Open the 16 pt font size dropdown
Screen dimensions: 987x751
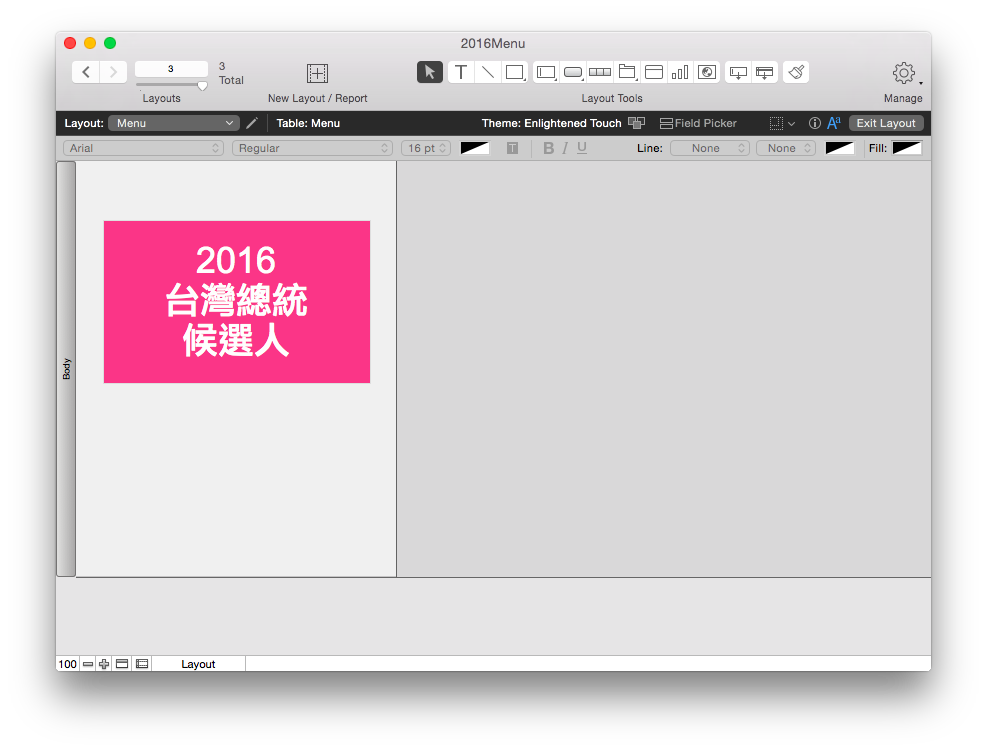point(425,147)
